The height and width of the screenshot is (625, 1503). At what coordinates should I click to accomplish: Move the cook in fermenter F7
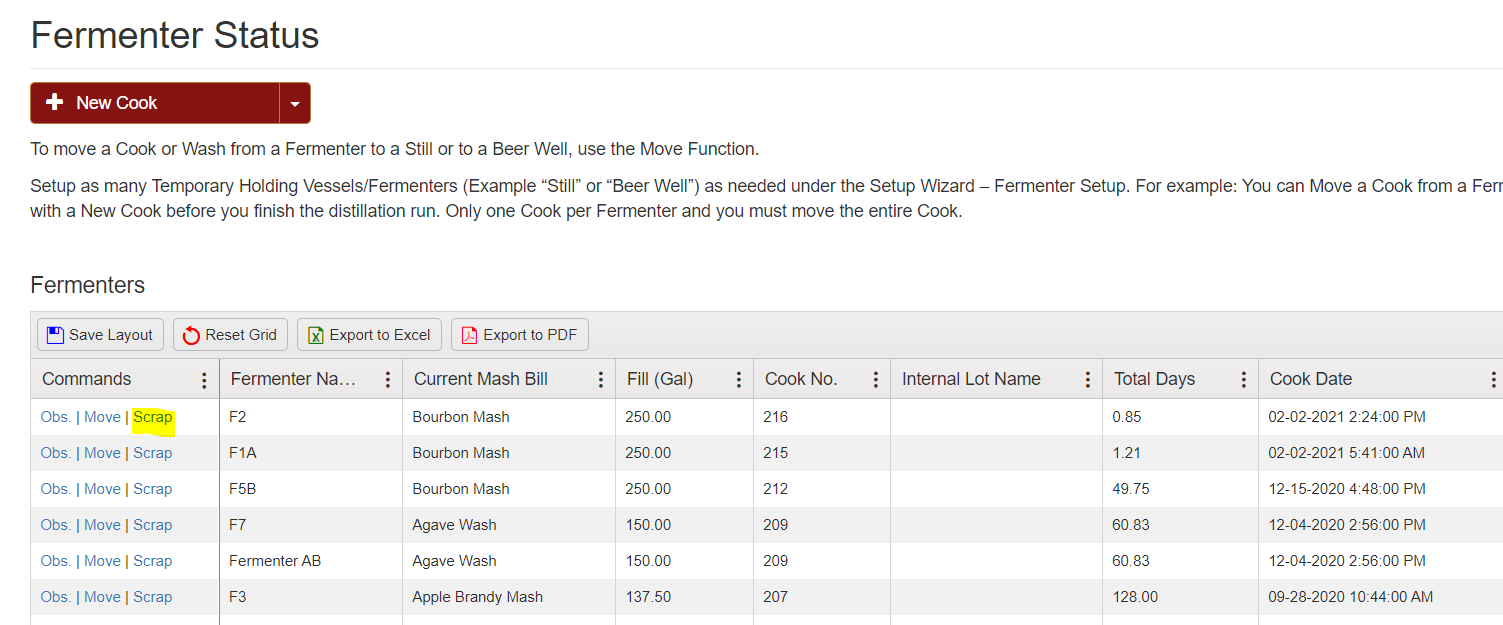point(102,525)
